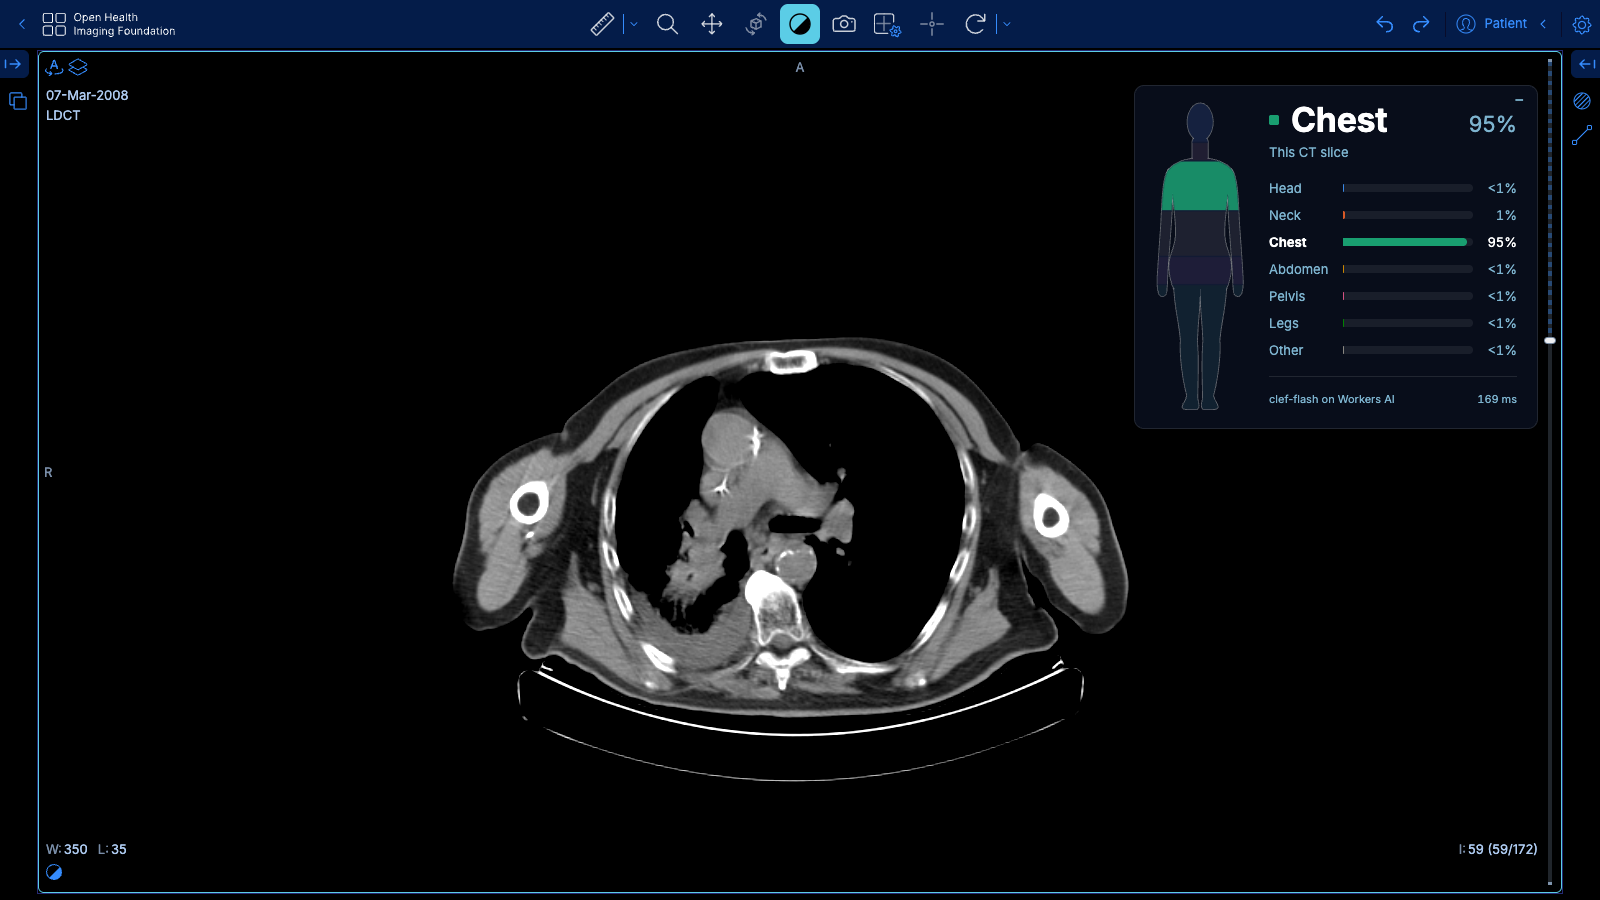Click the Other row label
The image size is (1600, 900).
tap(1286, 350)
